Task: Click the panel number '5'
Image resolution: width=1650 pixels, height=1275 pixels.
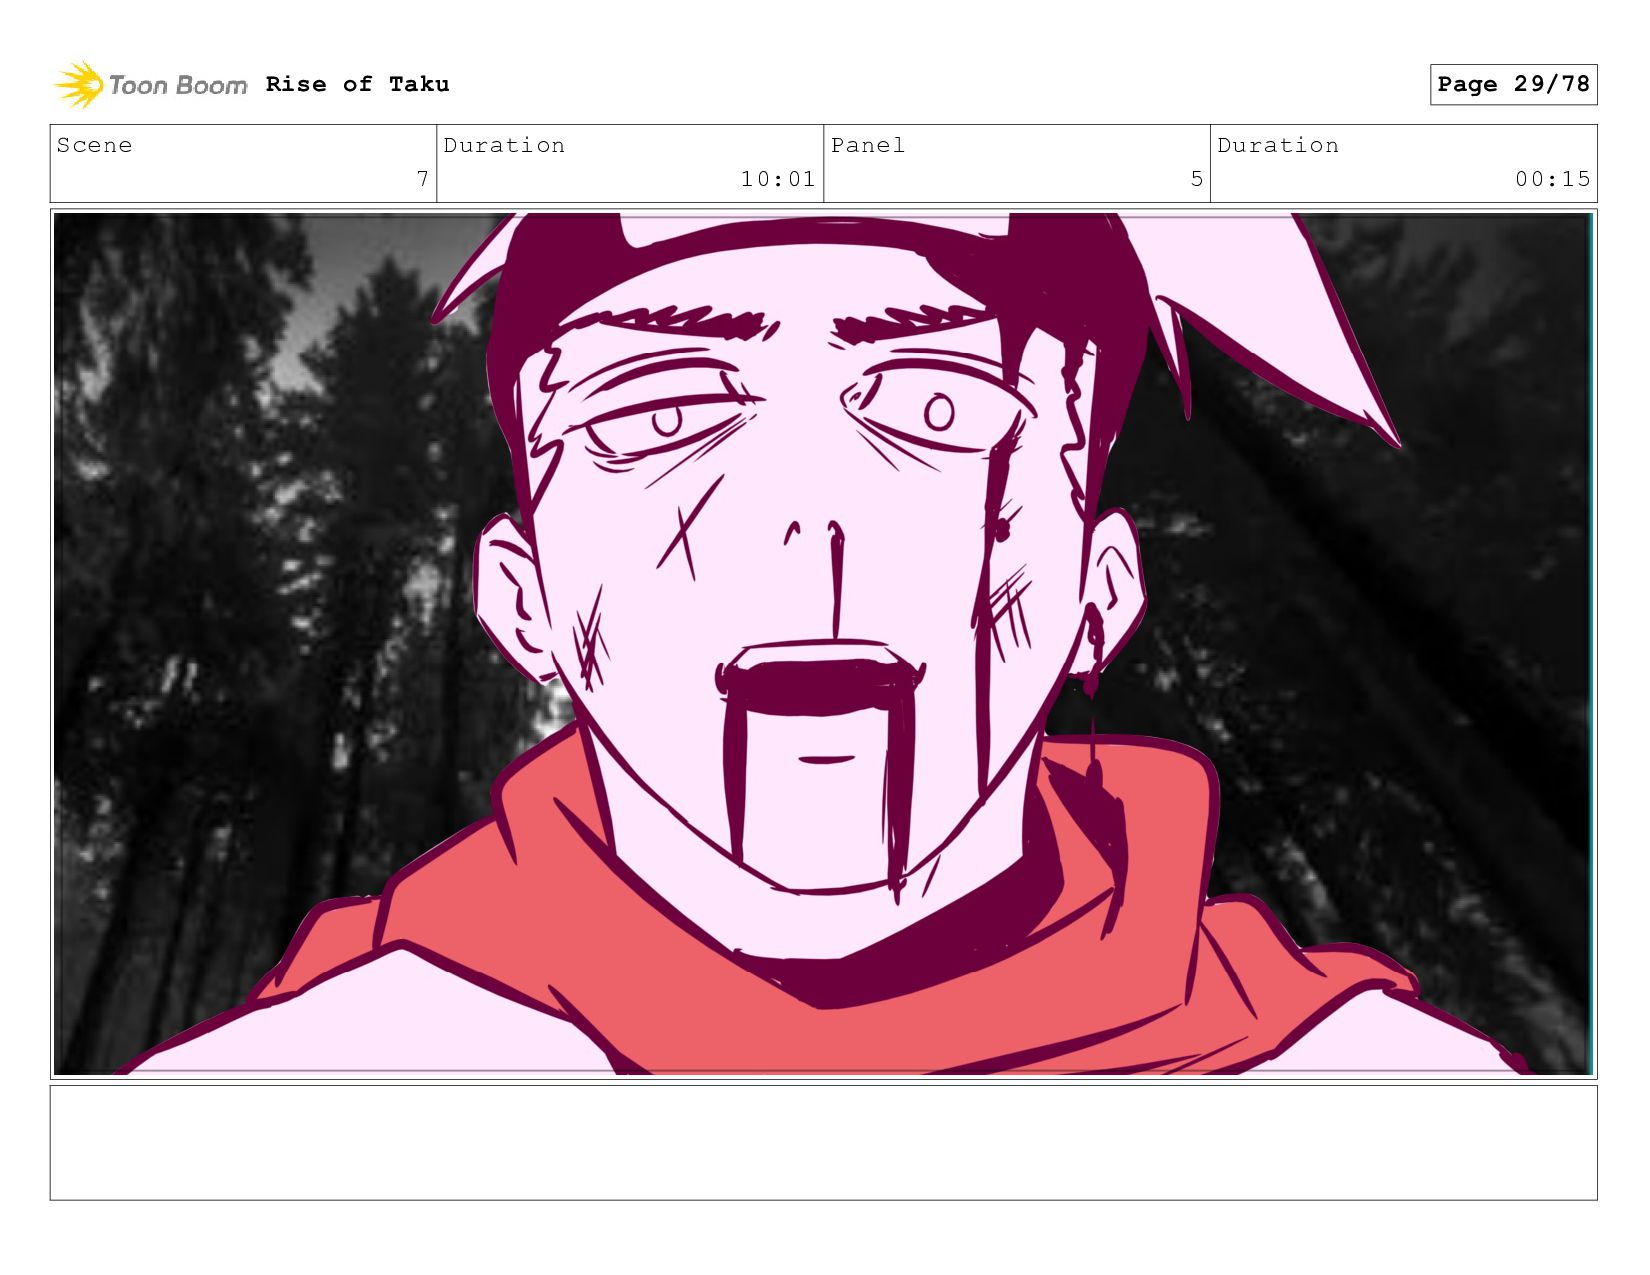Action: pyautogui.click(x=1197, y=179)
